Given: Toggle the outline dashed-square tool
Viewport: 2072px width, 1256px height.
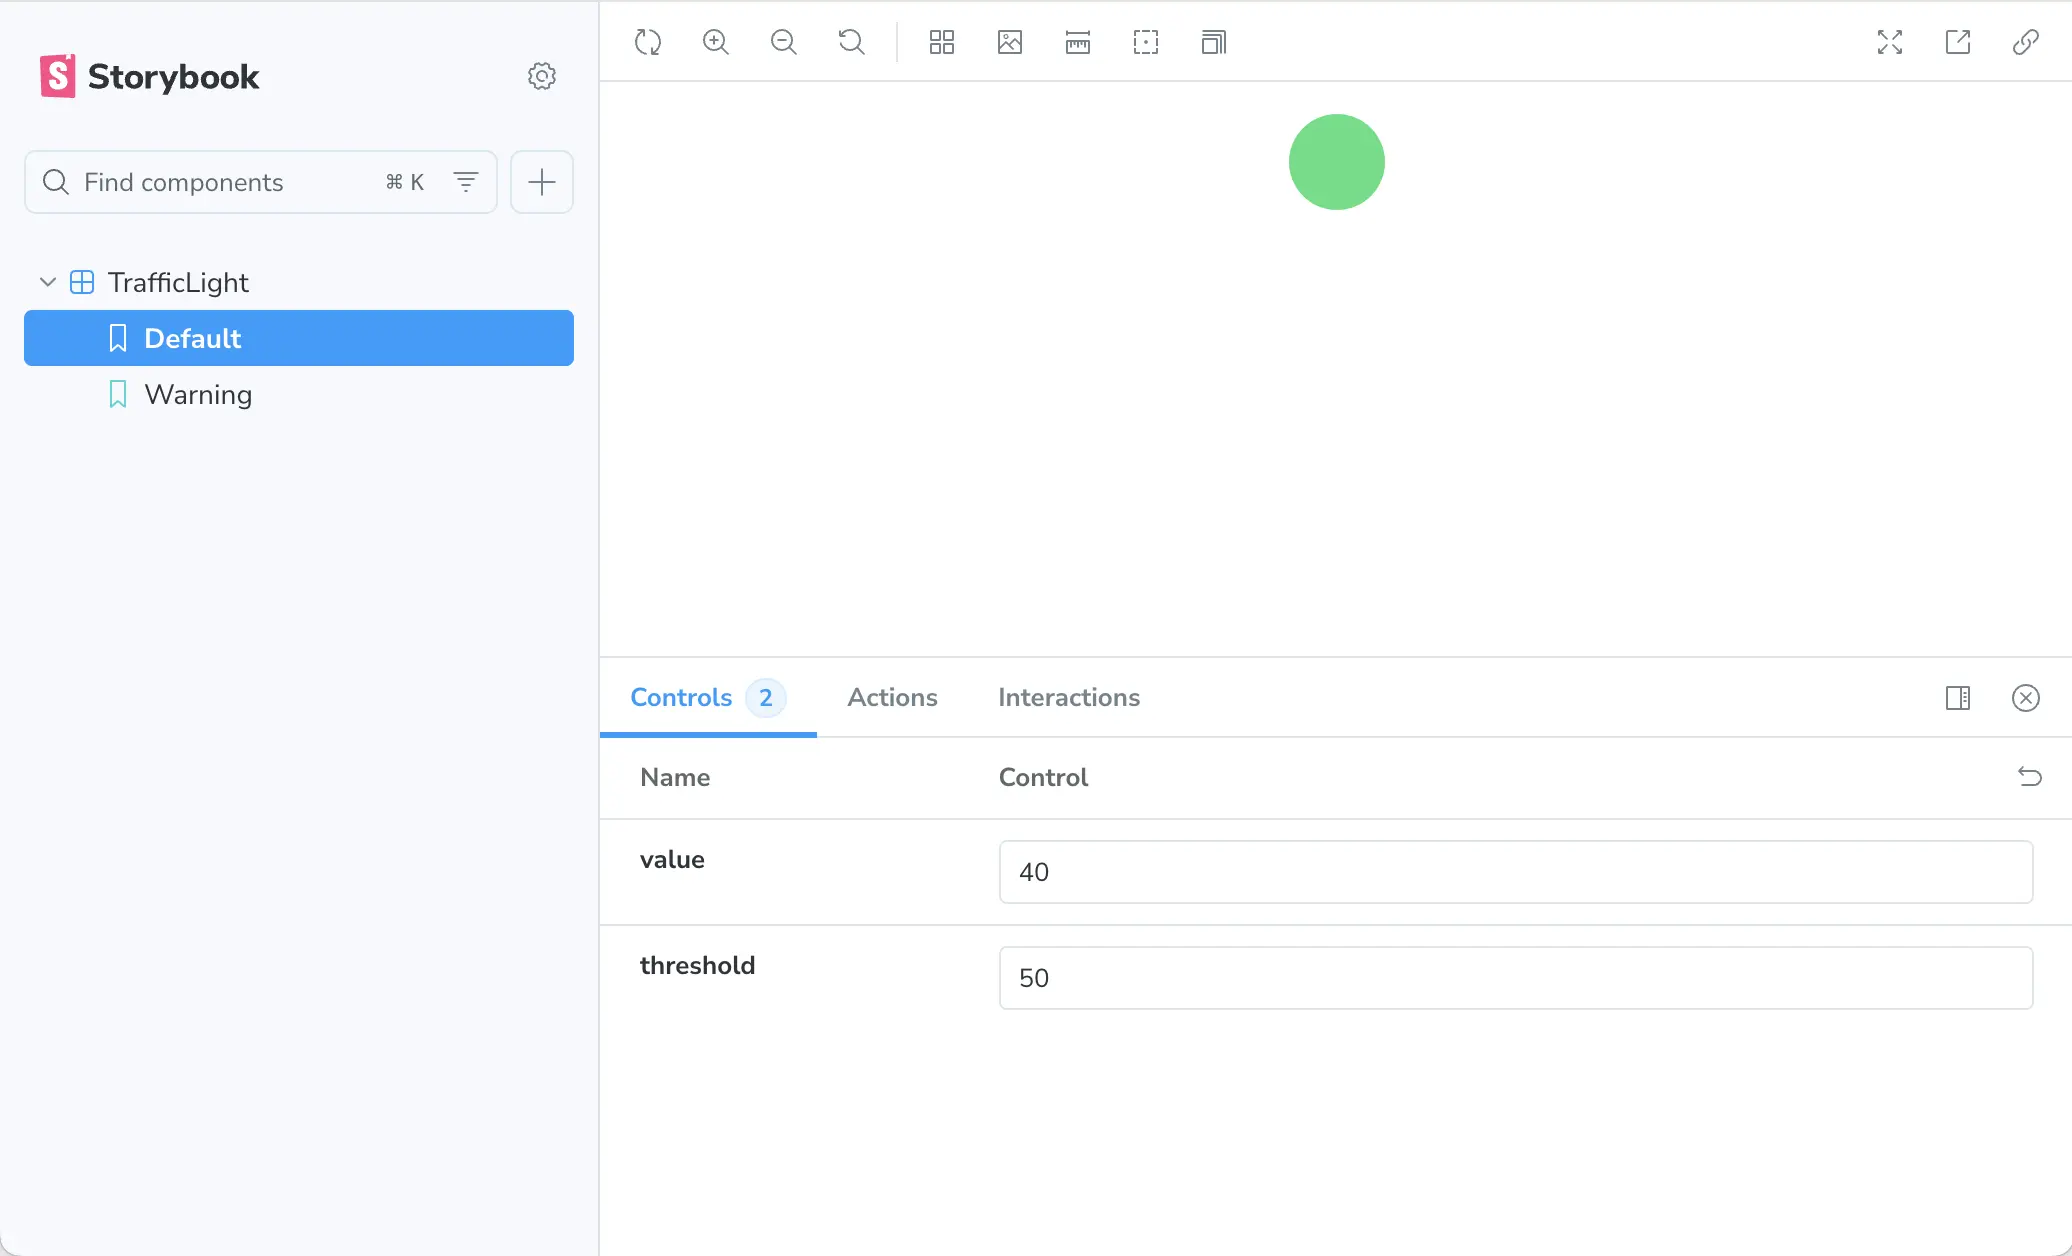Looking at the screenshot, I should (1146, 42).
